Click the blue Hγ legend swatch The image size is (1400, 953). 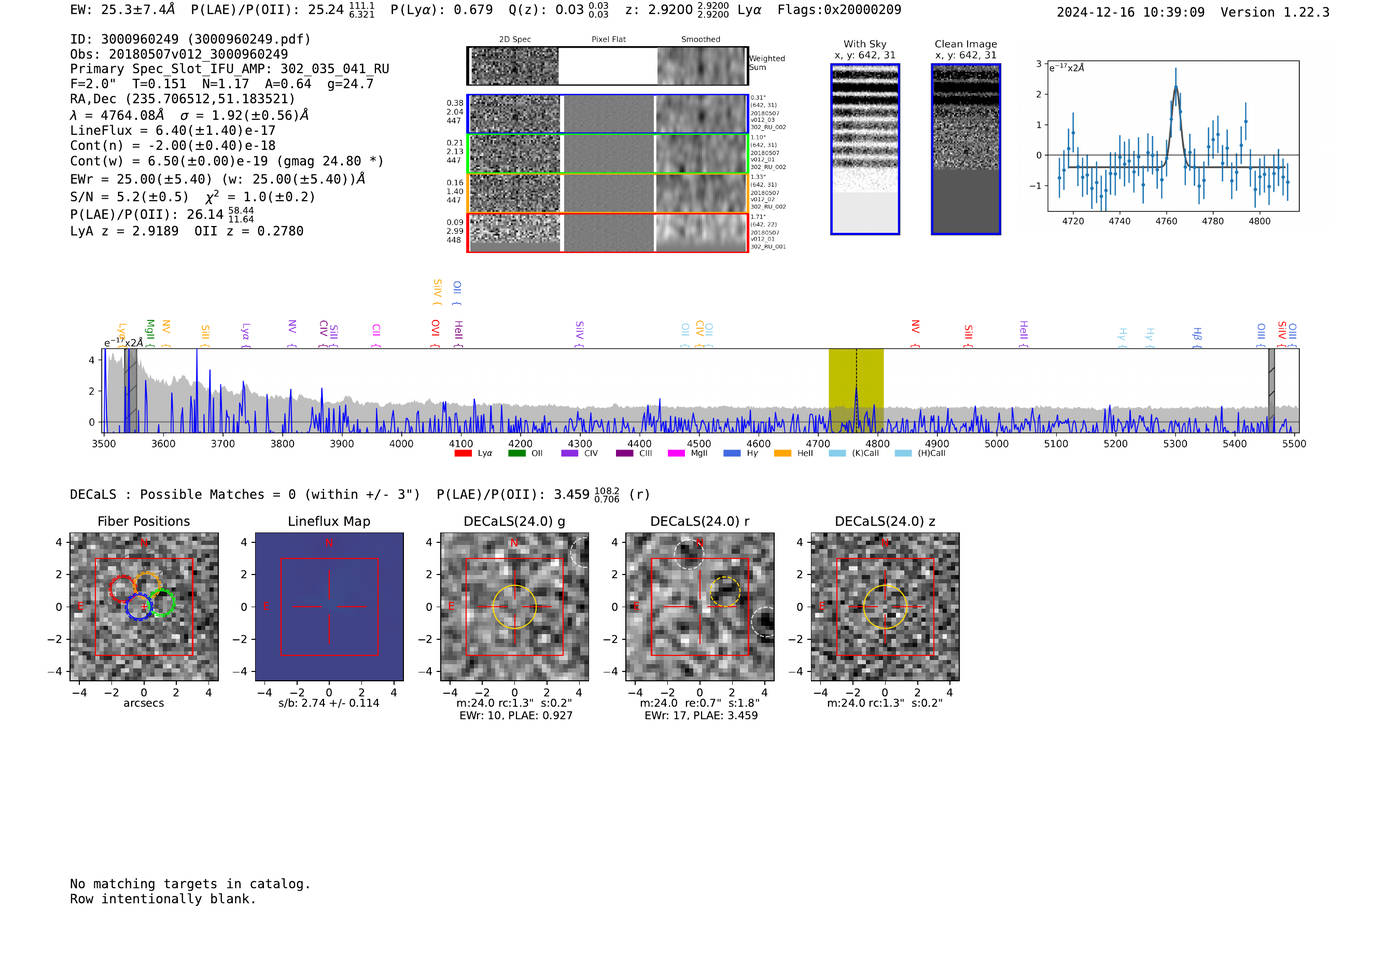click(732, 453)
